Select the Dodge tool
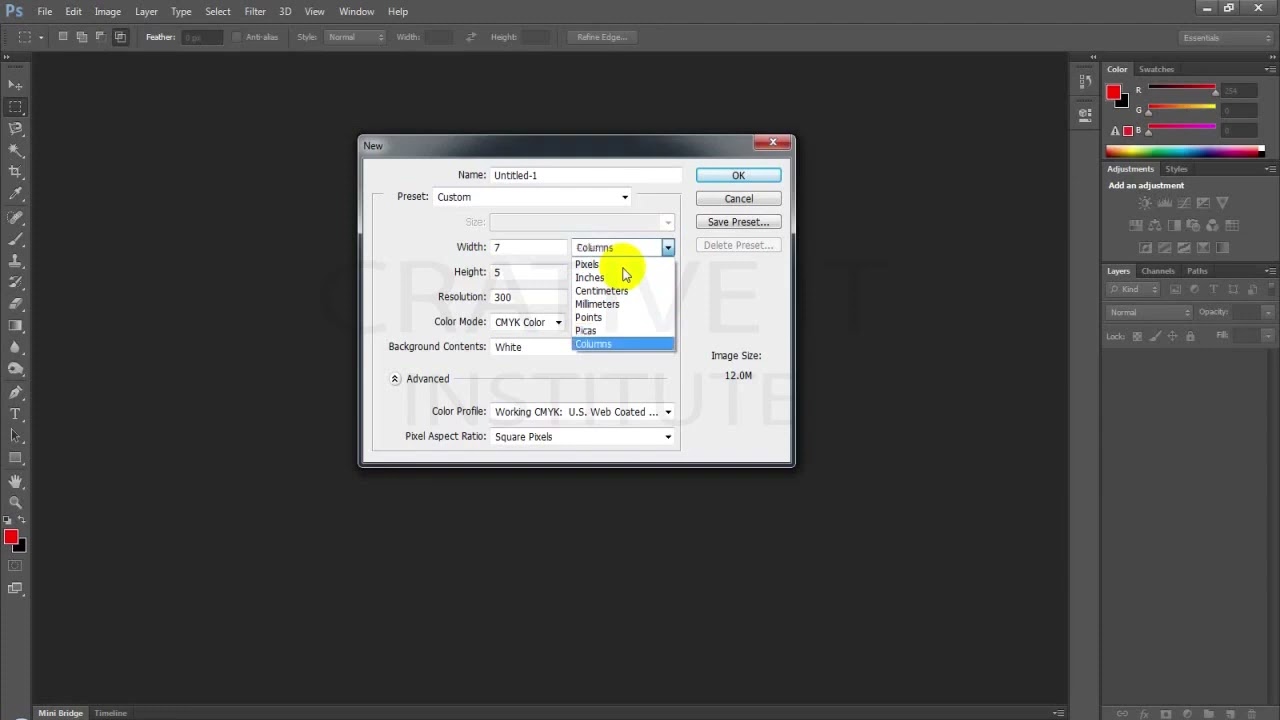Viewport: 1280px width, 720px height. 15,370
